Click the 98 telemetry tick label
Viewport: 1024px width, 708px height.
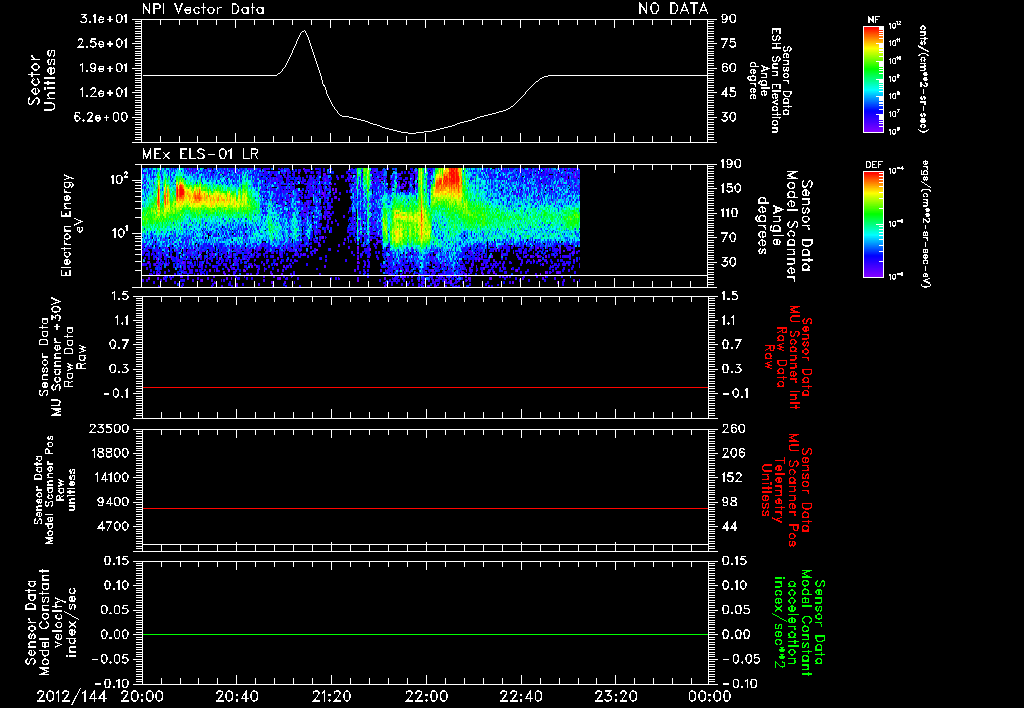click(729, 502)
